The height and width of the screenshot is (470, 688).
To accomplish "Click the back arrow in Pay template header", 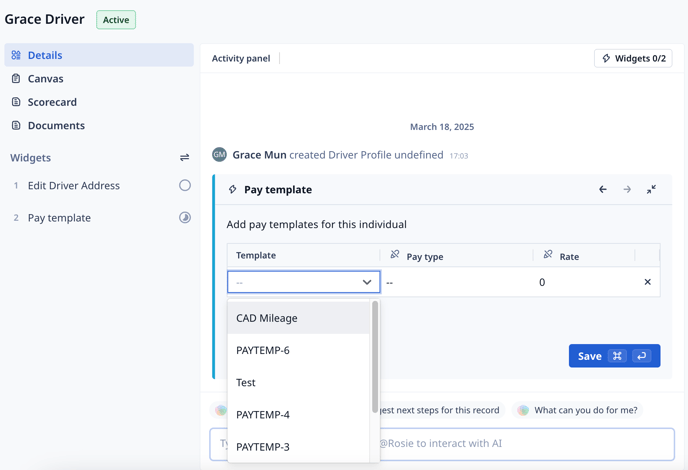I will point(603,189).
